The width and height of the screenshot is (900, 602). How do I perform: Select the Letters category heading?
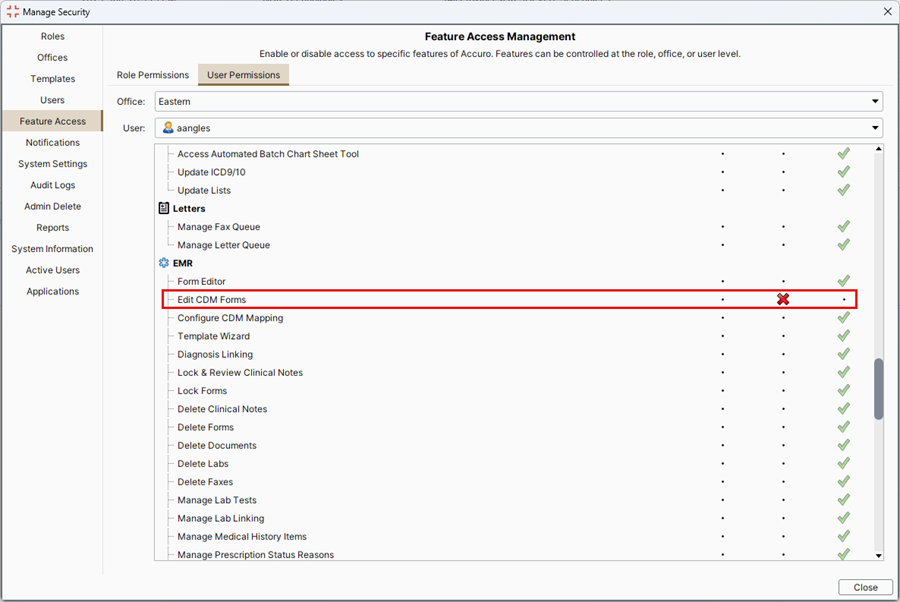point(189,208)
